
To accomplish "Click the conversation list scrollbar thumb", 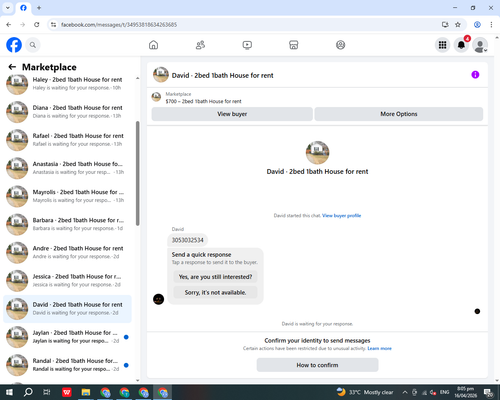I will [x=137, y=173].
